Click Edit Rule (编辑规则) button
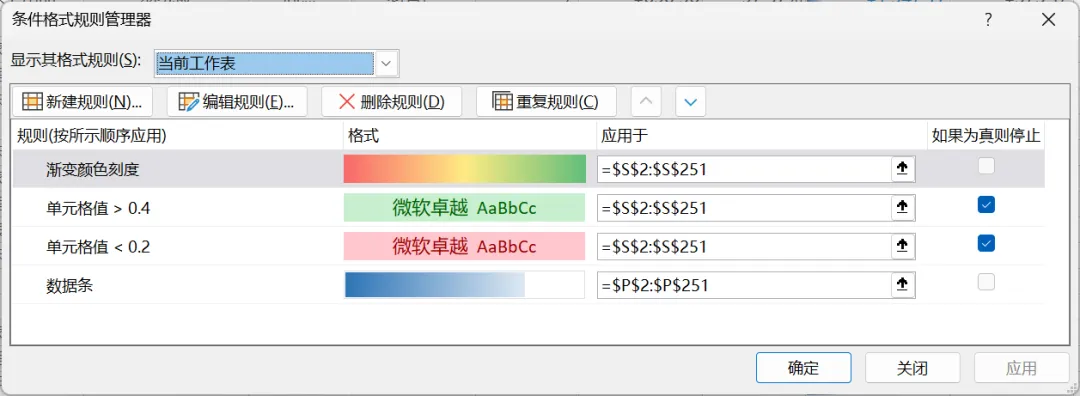This screenshot has width=1080, height=396. click(x=237, y=102)
